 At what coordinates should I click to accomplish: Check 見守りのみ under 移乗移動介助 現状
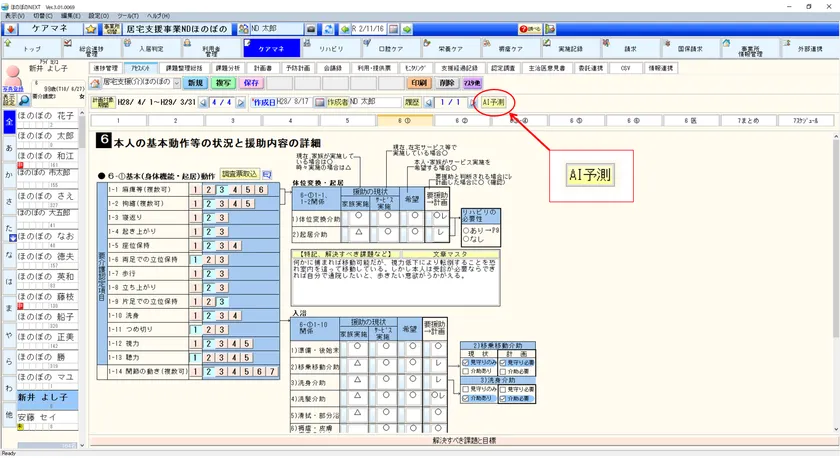coord(466,363)
